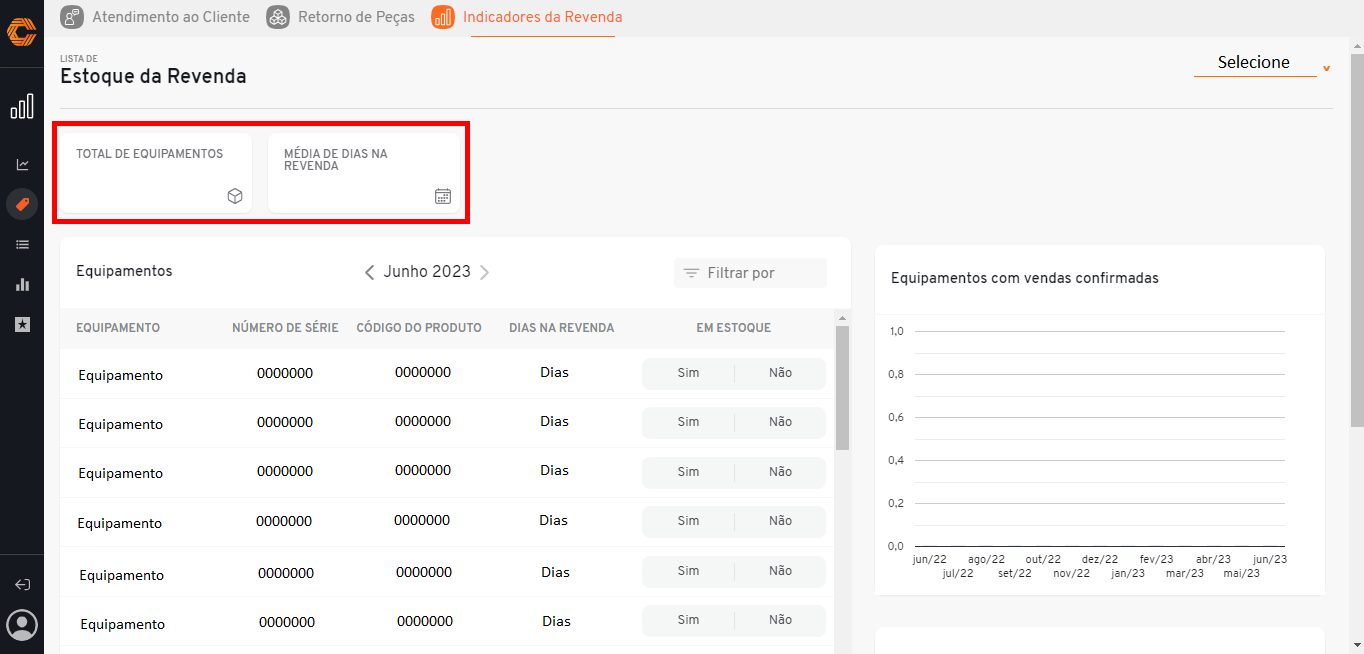Click the up arrow of equipment table scrollbar

(842, 318)
